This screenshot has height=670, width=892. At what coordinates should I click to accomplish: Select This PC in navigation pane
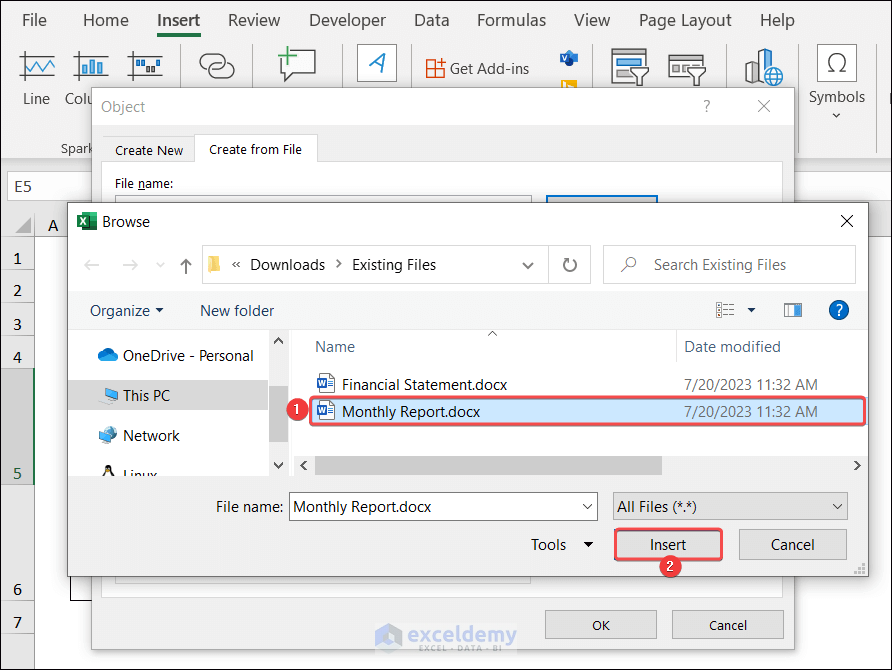tap(168, 395)
